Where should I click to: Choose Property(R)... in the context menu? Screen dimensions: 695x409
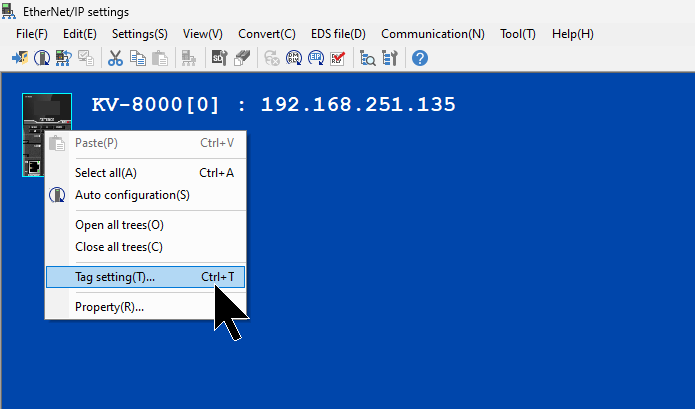145,307
